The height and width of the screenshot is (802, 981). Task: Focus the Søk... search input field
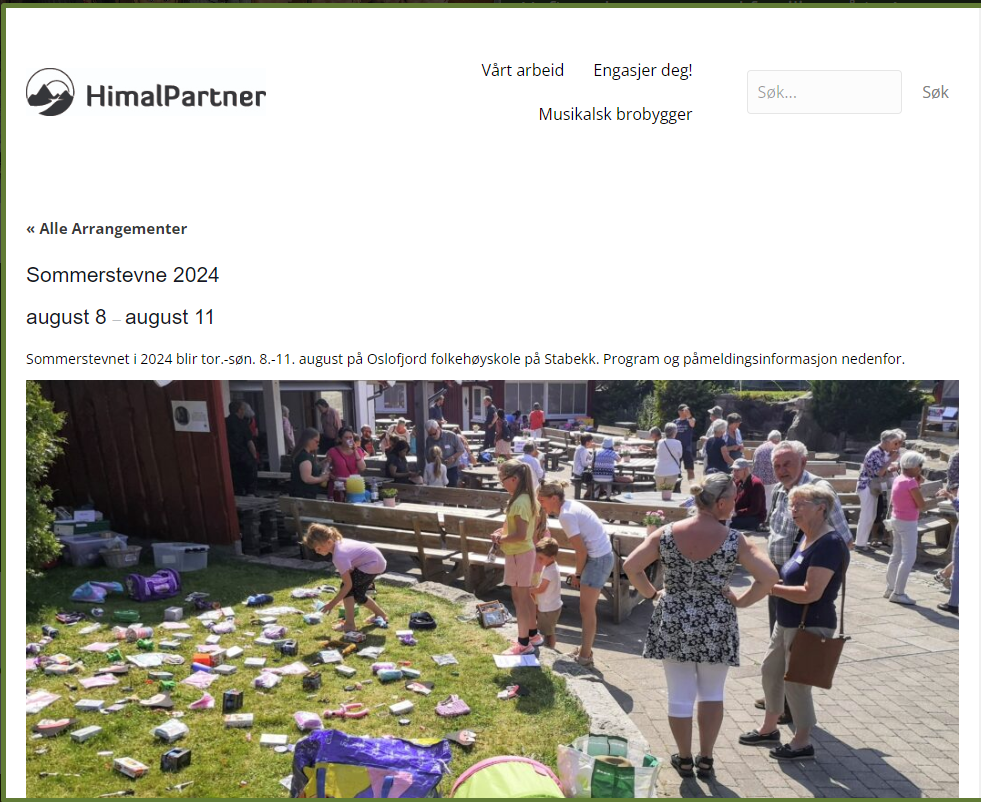point(824,92)
